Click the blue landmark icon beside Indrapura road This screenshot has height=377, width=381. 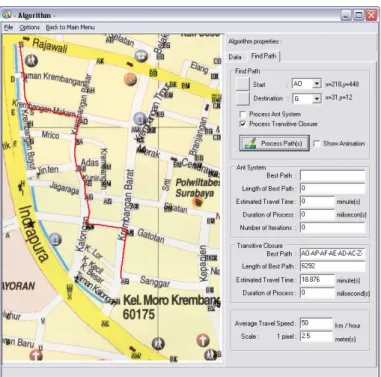tap(55, 239)
